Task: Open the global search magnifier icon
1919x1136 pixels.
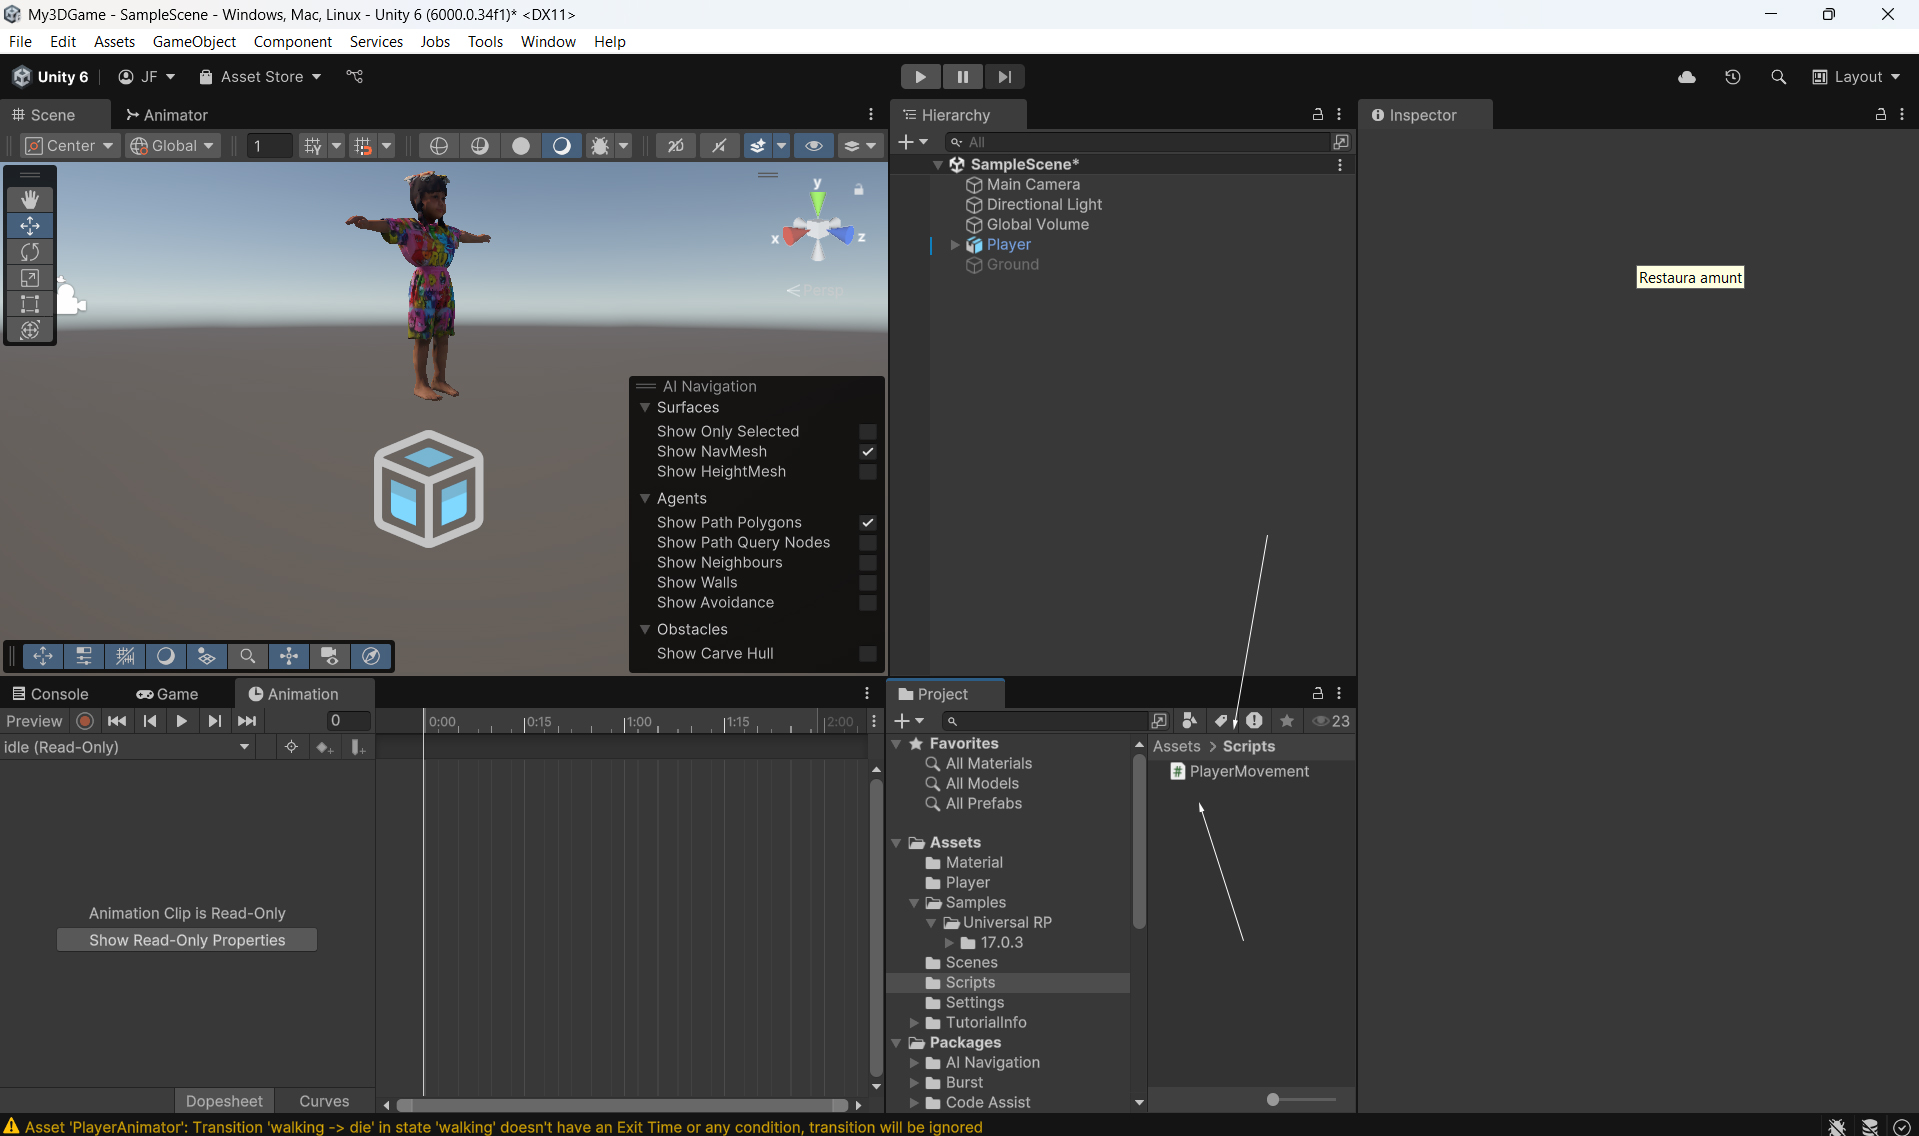Action: coord(1778,77)
